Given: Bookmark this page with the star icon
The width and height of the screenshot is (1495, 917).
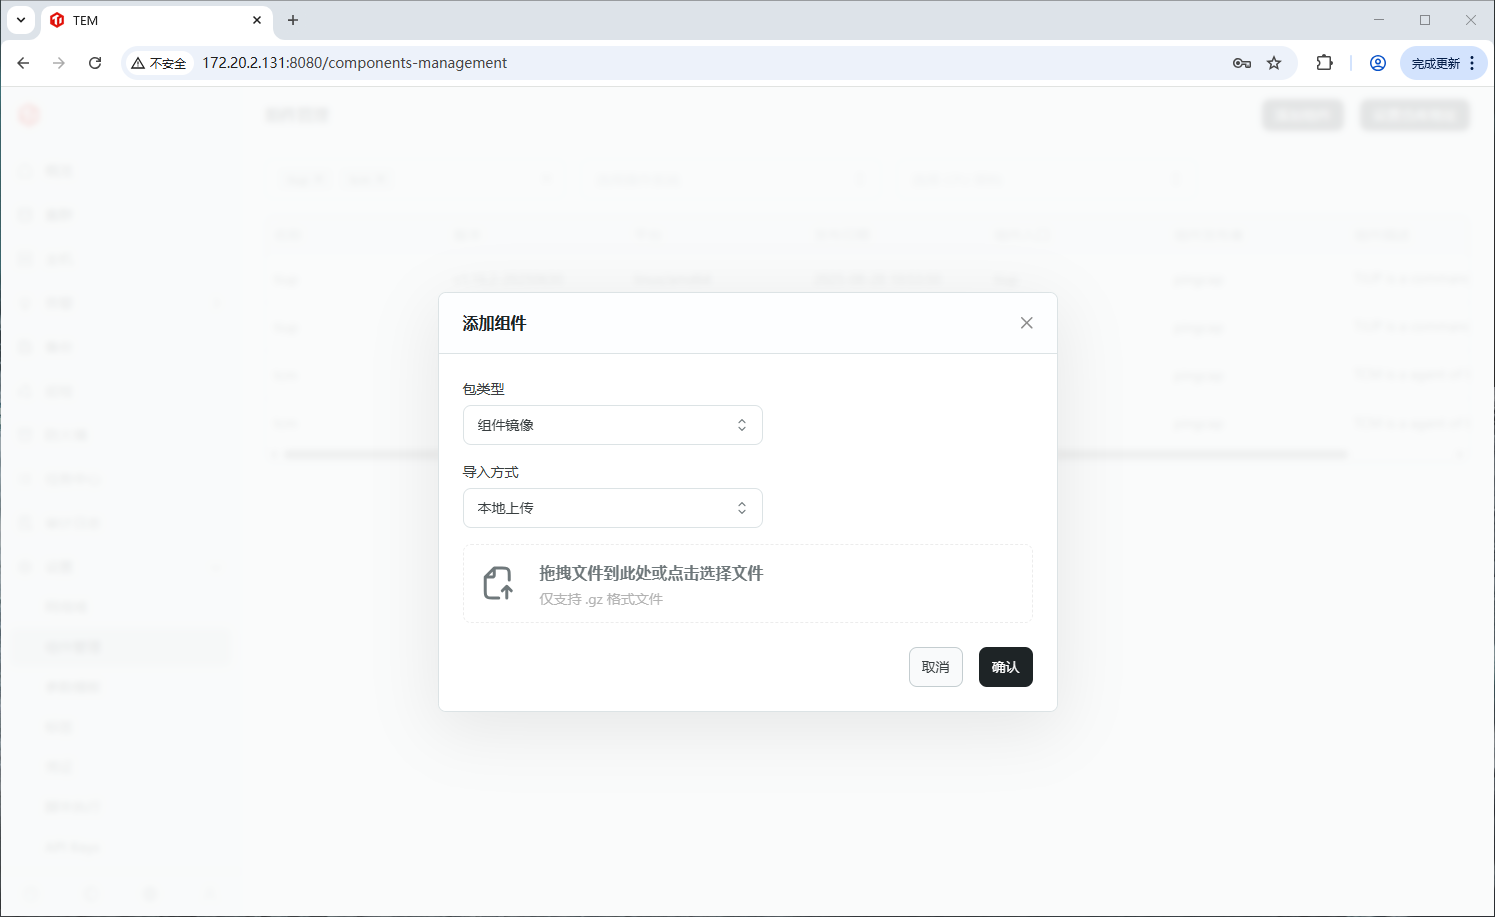Looking at the screenshot, I should click(1274, 63).
